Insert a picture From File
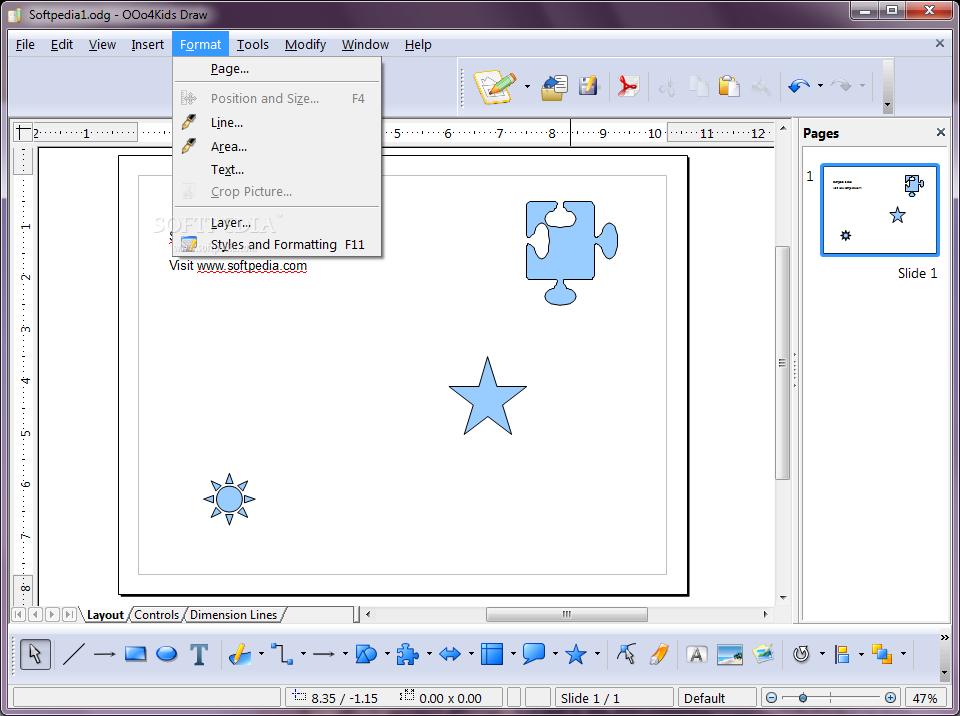The height and width of the screenshot is (716, 960). point(730,654)
